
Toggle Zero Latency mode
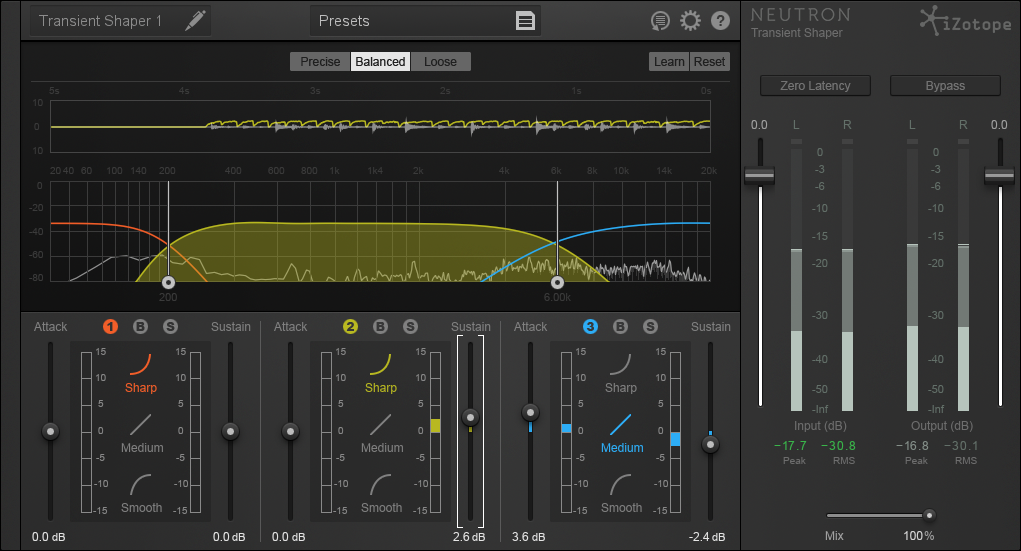point(815,85)
